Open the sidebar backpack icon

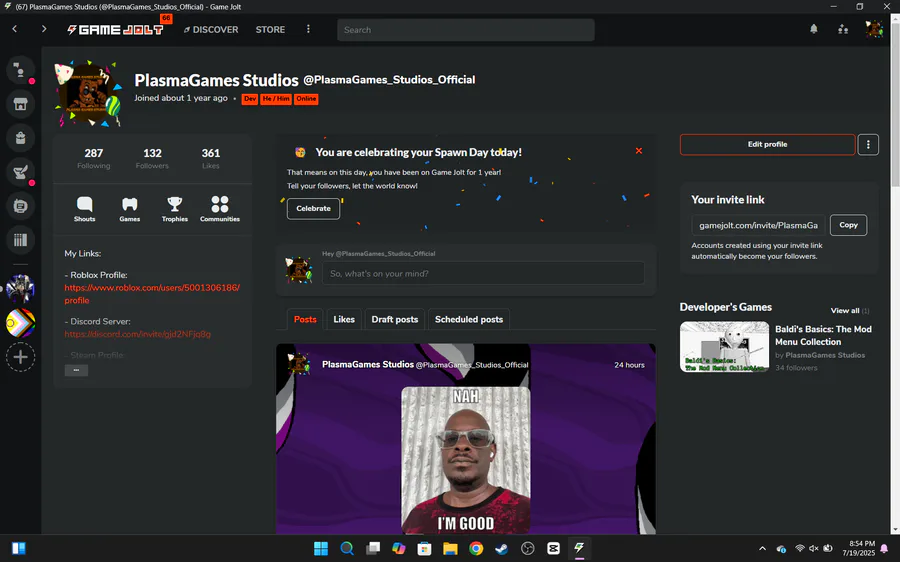pos(21,138)
